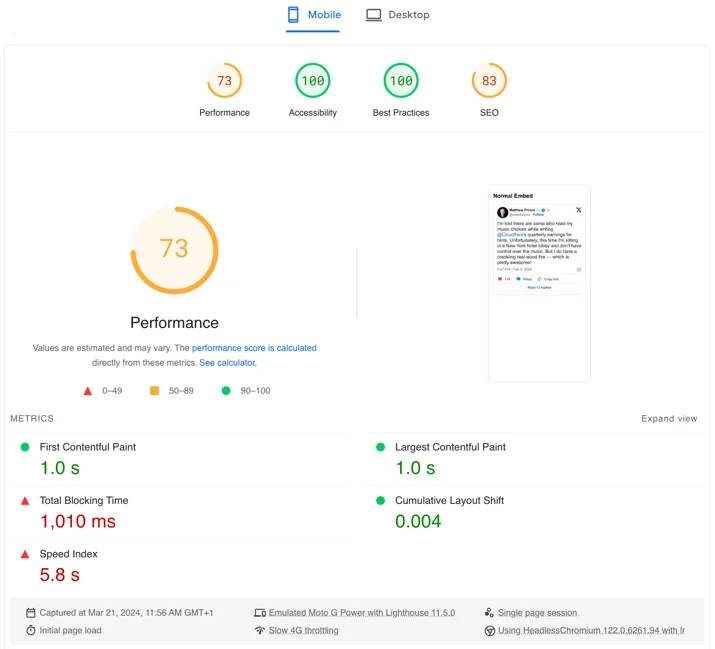The image size is (715, 649).
Task: Click the 50–89 legend range label
Action: pos(181,391)
